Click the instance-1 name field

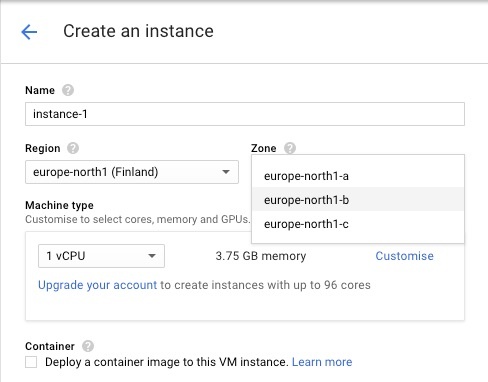[245, 114]
